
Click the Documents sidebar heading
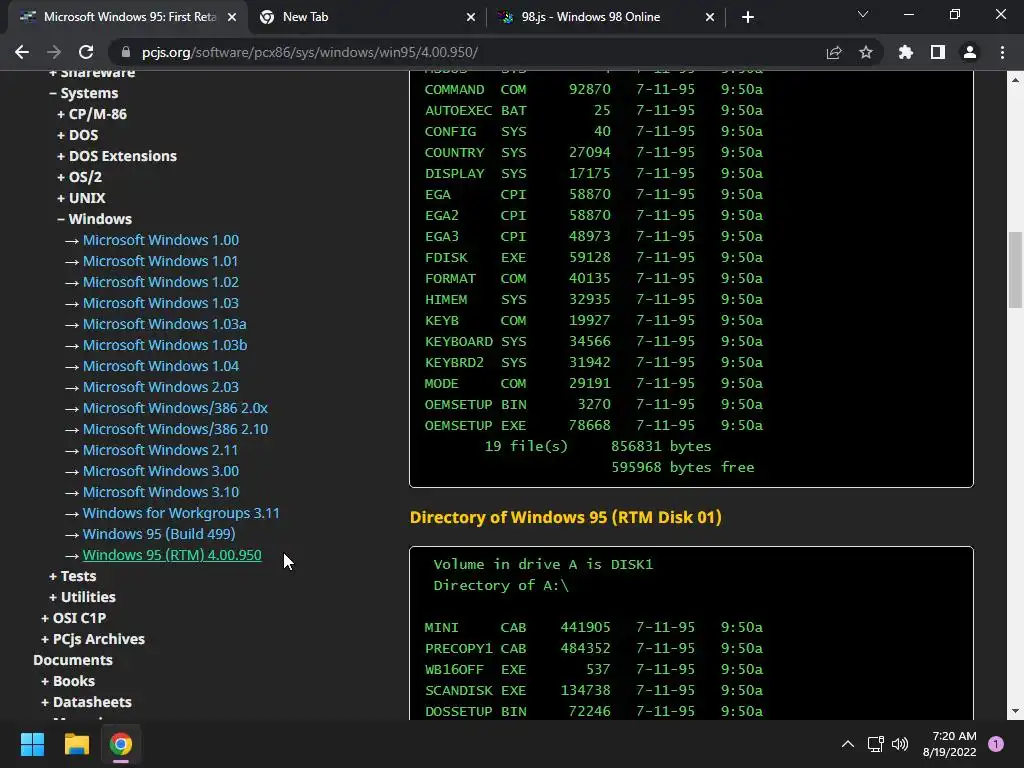(x=73, y=660)
